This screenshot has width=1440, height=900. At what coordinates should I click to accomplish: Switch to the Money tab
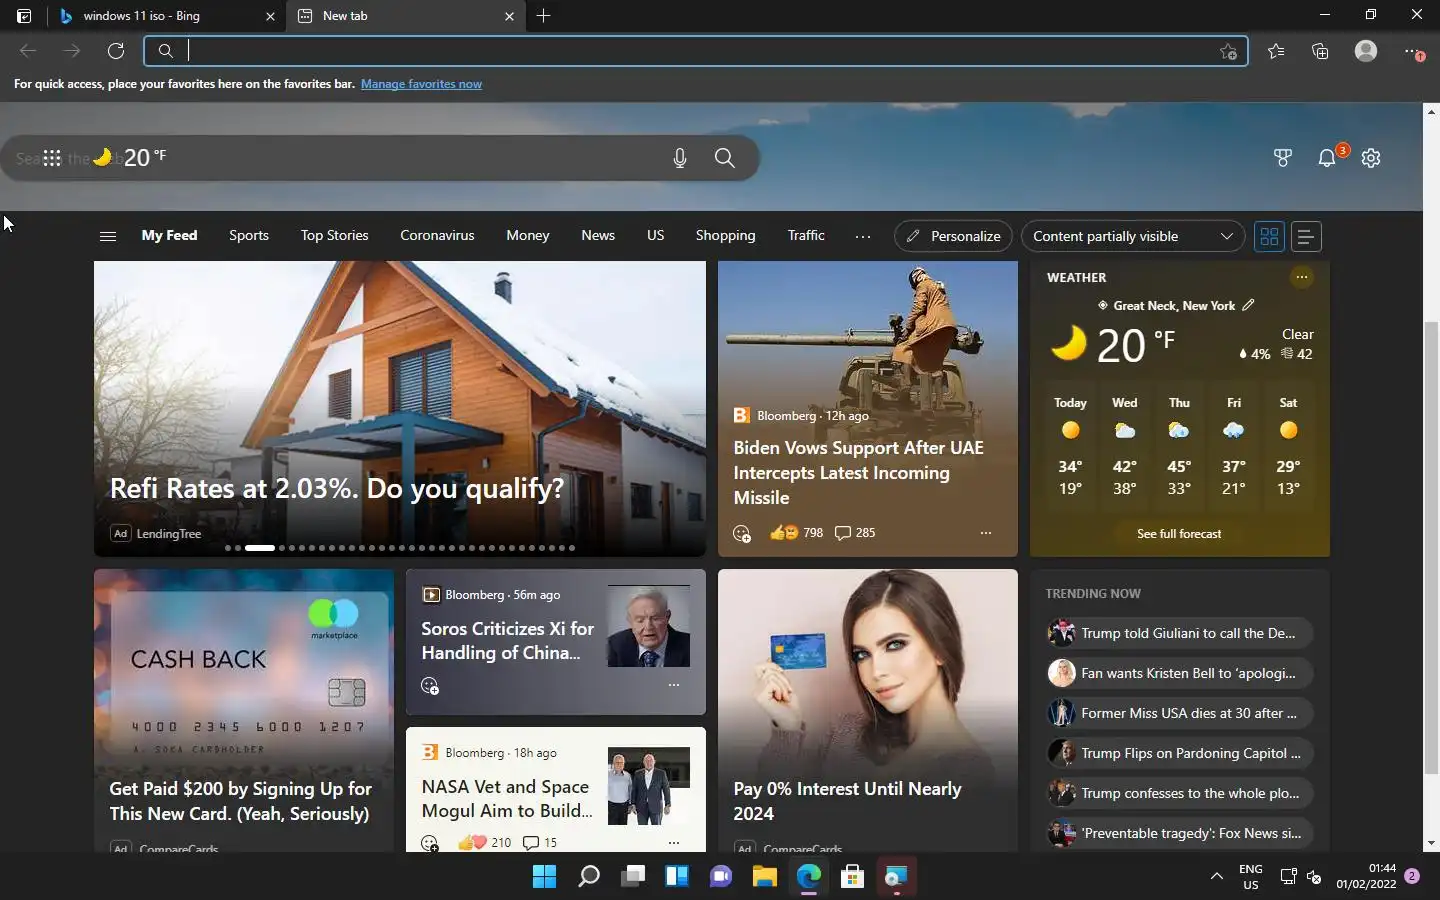coord(528,235)
